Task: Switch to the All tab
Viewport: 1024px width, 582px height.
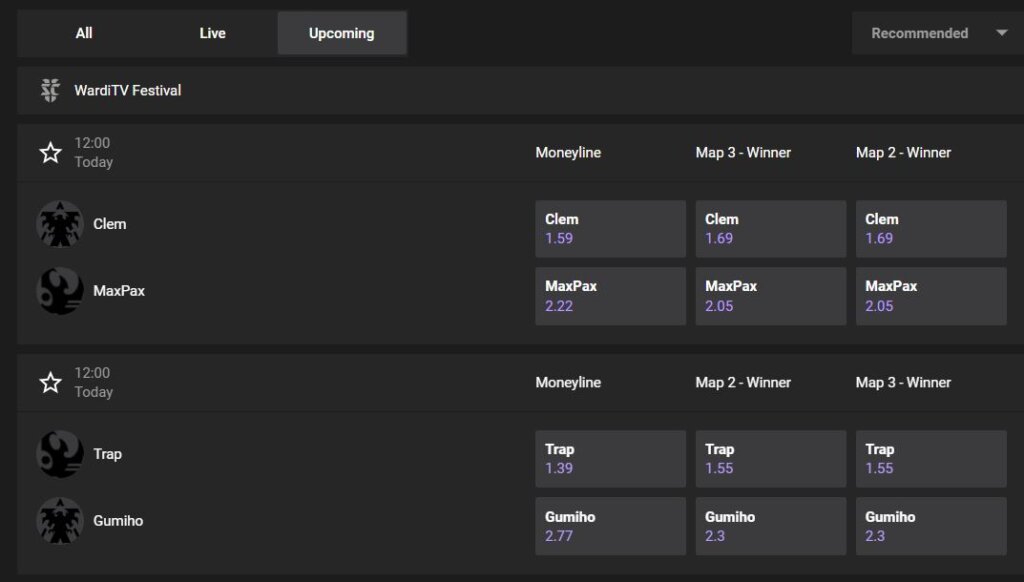Action: pyautogui.click(x=84, y=33)
